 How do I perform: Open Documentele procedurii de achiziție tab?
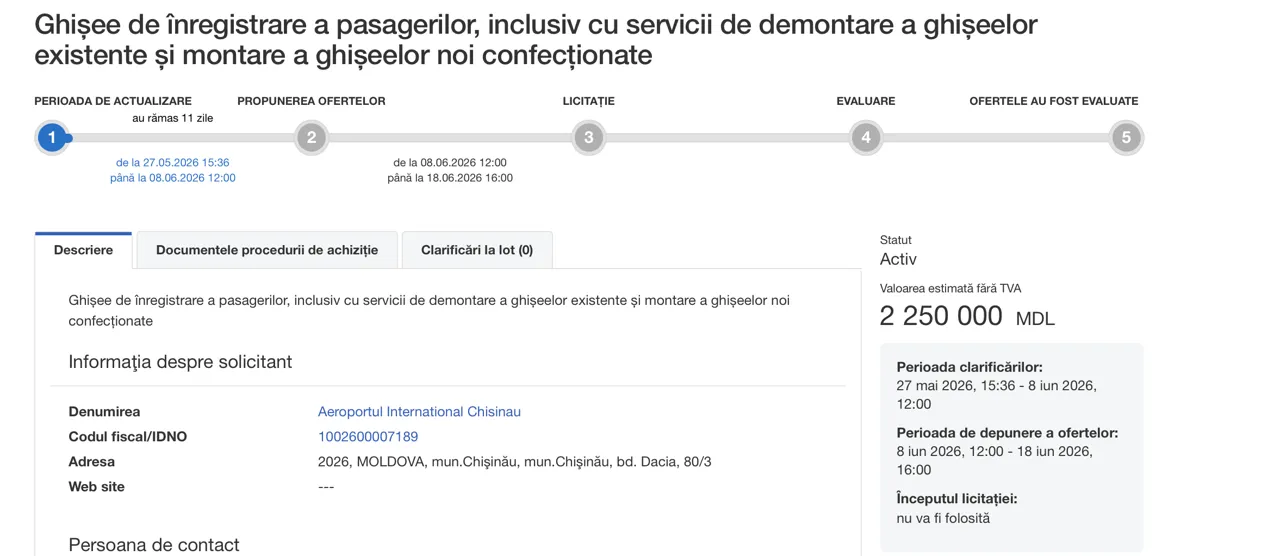(267, 250)
